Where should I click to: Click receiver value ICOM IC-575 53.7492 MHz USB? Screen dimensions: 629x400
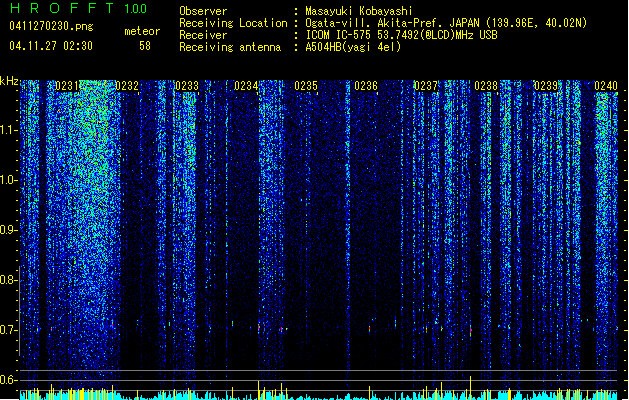tap(402, 35)
